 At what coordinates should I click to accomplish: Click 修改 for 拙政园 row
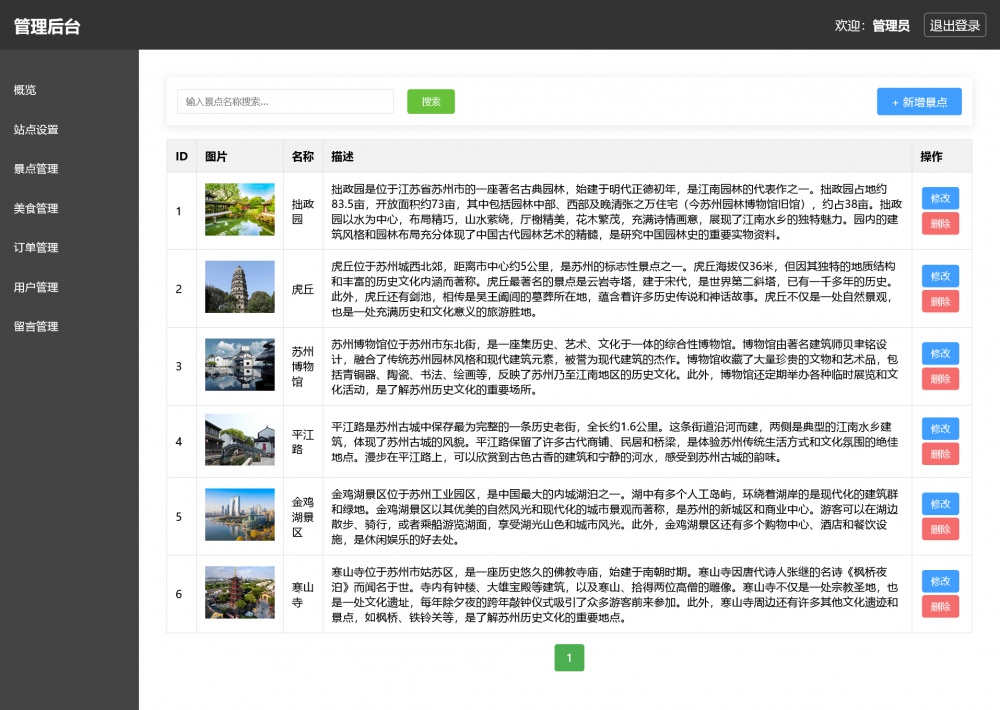[940, 198]
